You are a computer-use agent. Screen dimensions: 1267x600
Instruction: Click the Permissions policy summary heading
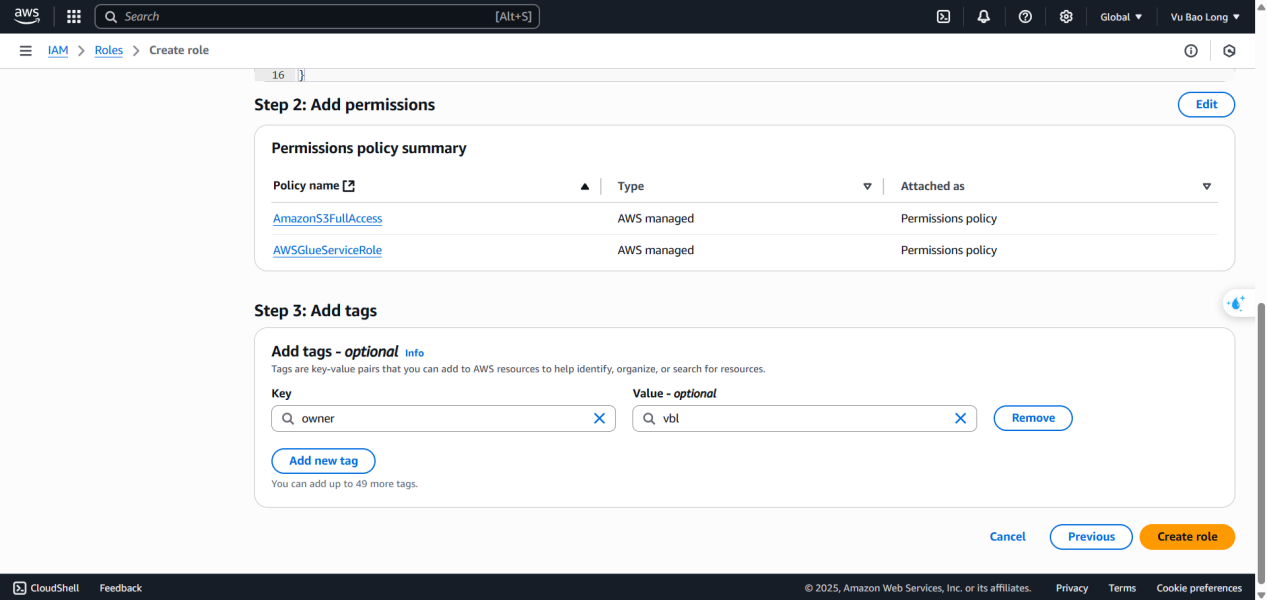369,148
